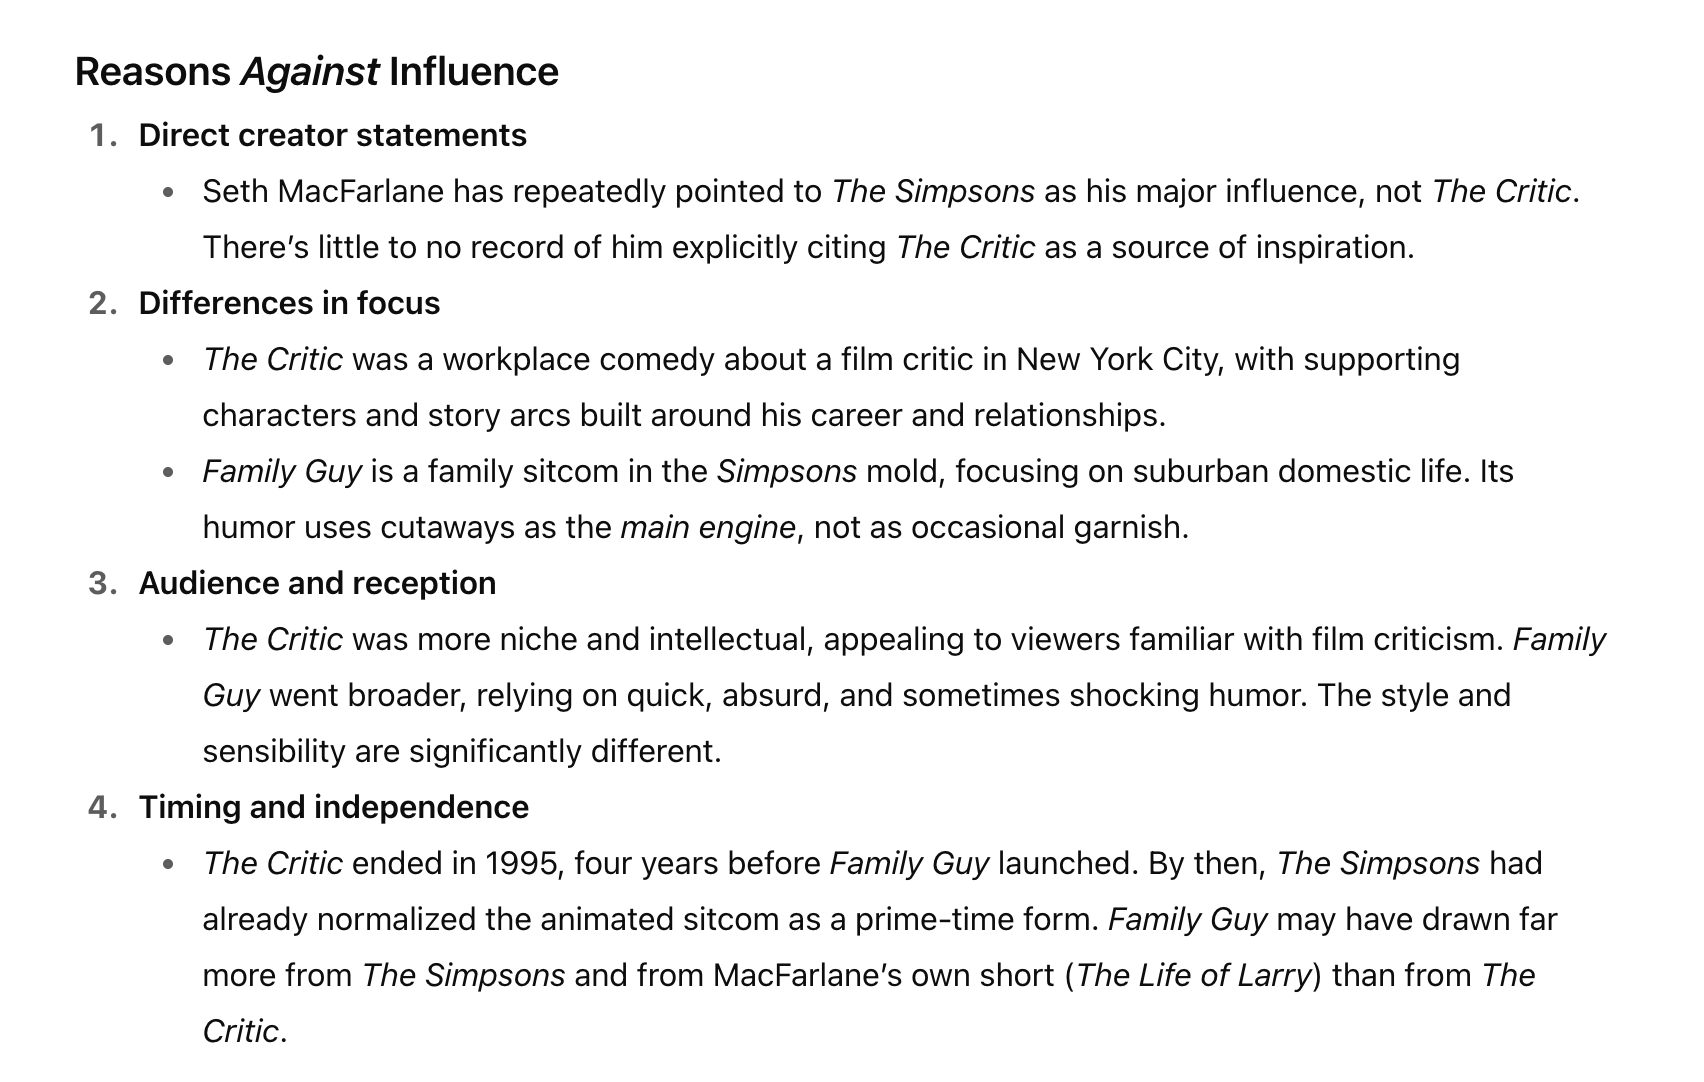Click the list number '4.'

pyautogui.click(x=104, y=807)
